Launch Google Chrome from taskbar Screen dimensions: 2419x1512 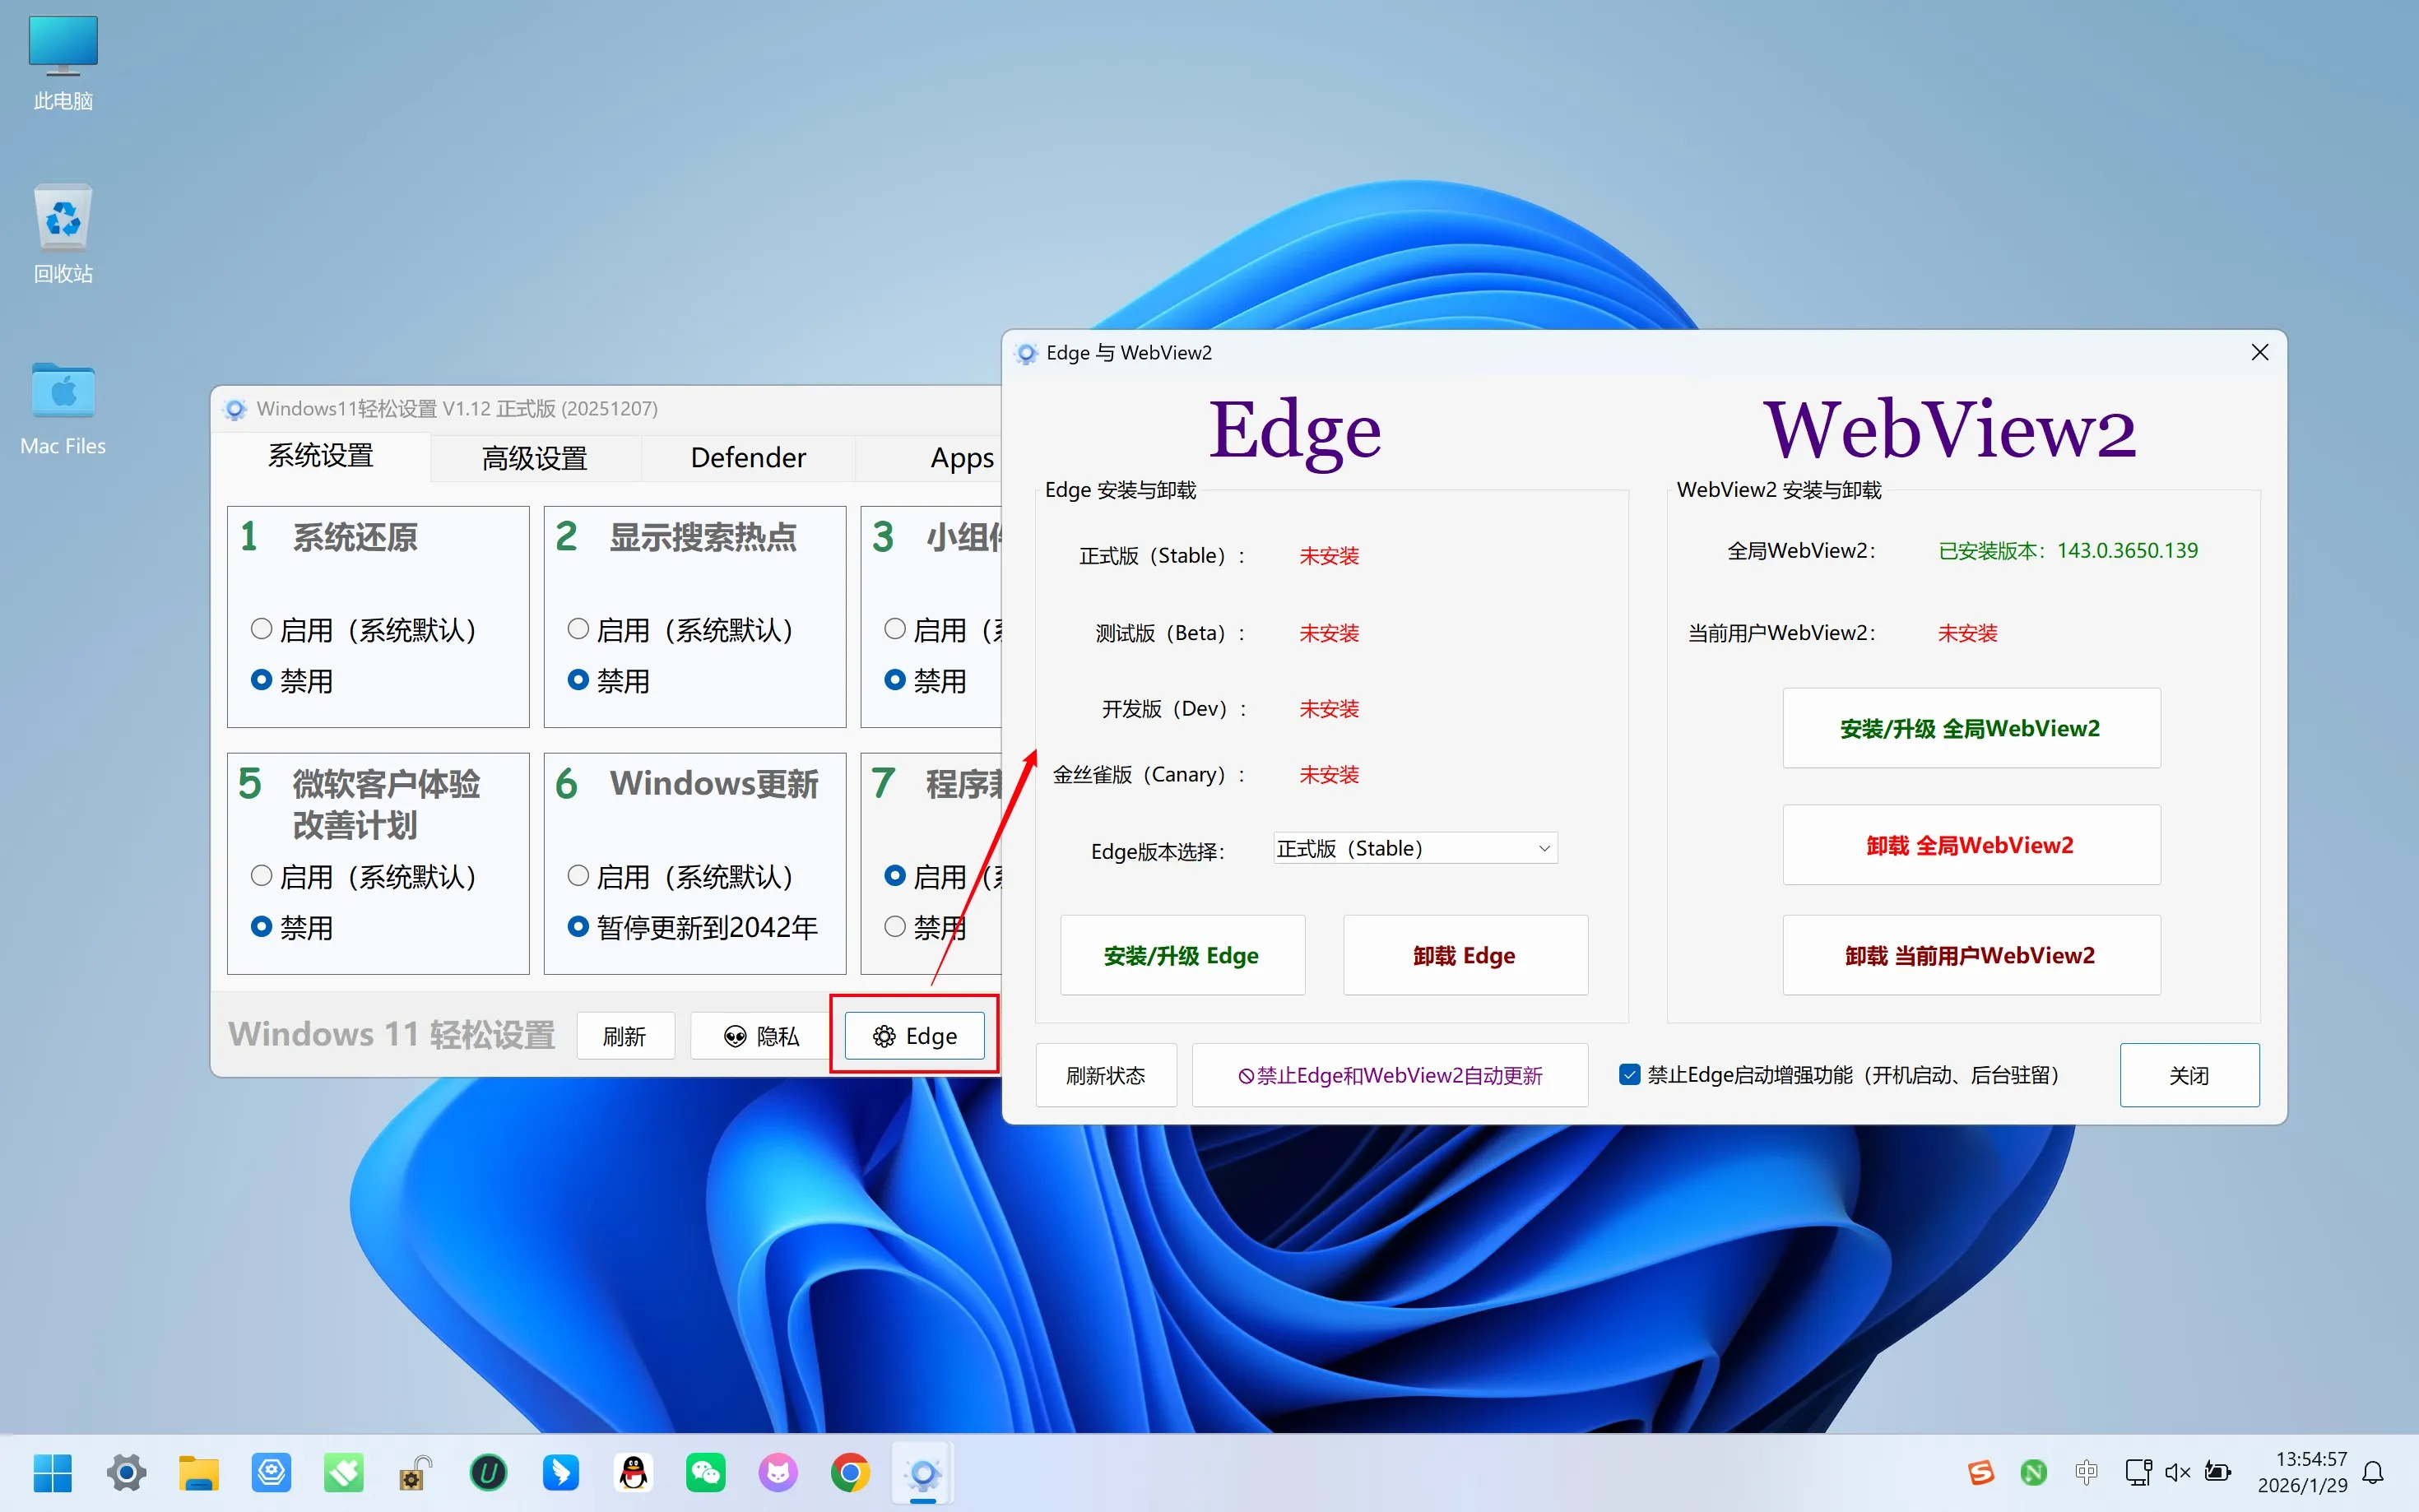850,1472
